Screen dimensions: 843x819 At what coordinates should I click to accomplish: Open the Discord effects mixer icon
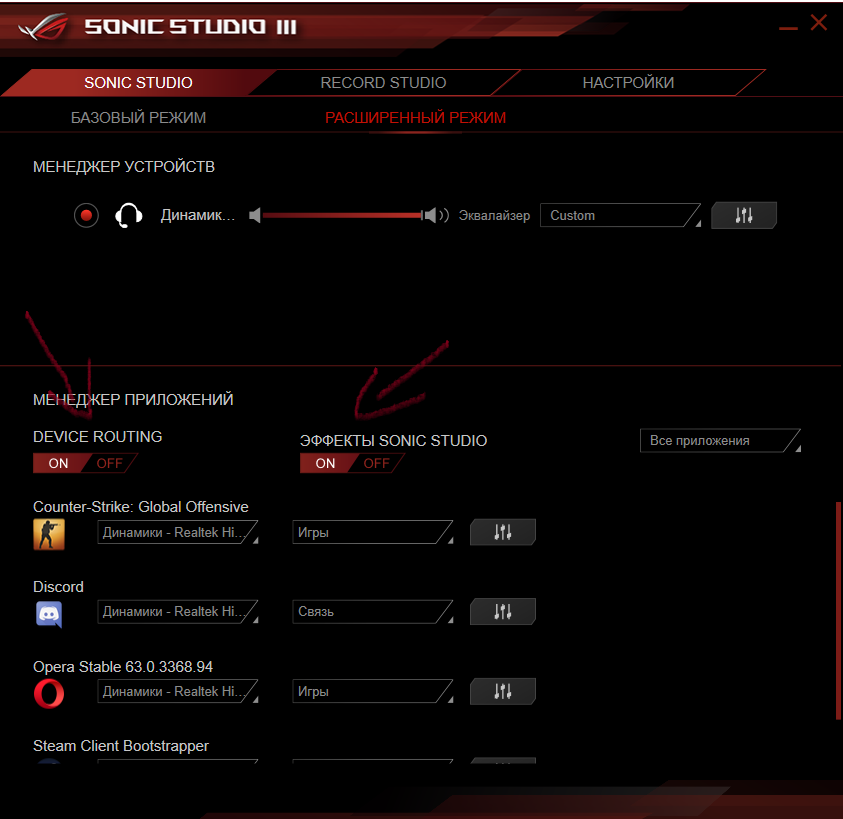(x=503, y=611)
